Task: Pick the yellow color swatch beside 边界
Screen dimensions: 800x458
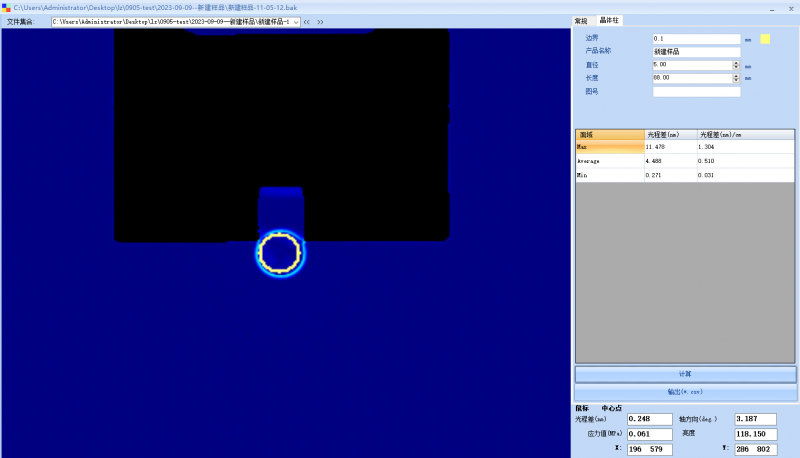Action: (765, 39)
